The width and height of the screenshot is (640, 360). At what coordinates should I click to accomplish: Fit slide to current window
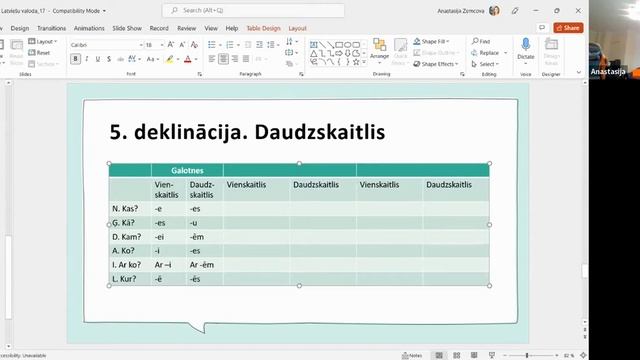pos(583,356)
